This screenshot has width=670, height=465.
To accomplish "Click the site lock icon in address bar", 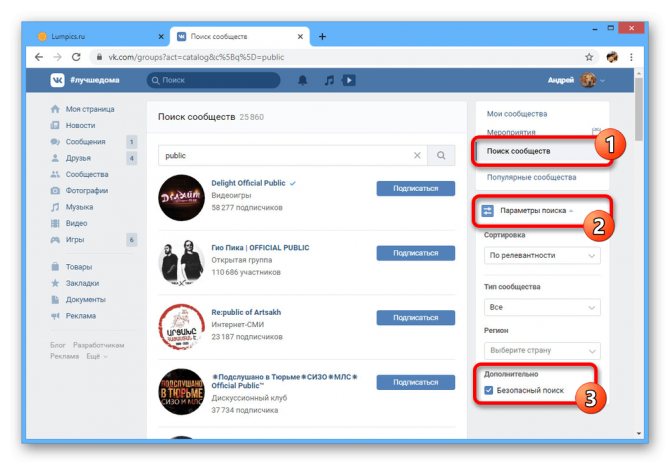I will click(99, 57).
